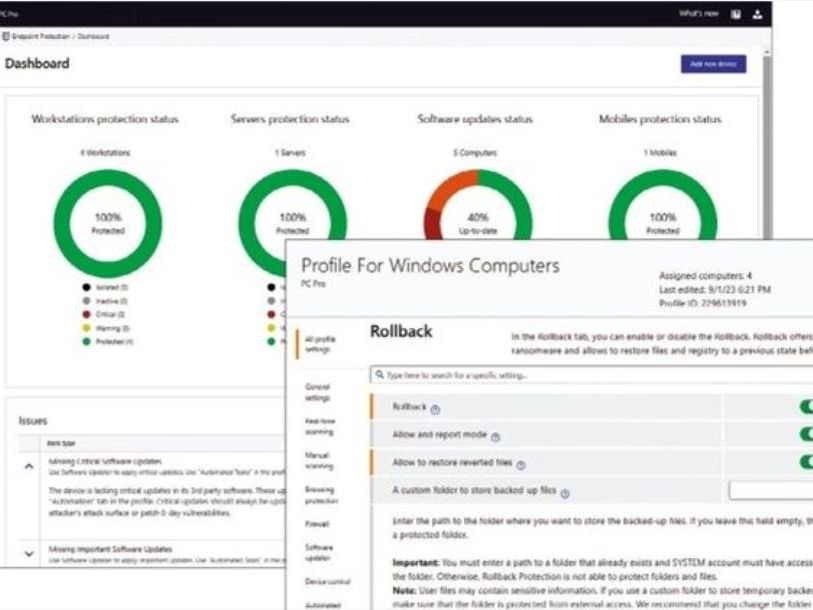Click help icon next to Allow and report mode
Image resolution: width=813 pixels, height=610 pixels.
pos(495,437)
